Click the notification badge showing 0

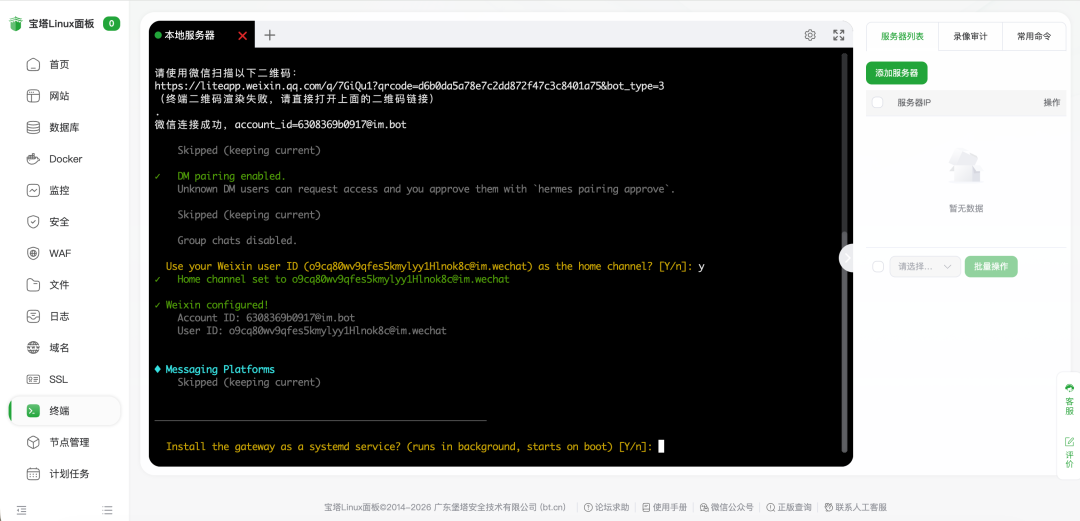pyautogui.click(x=112, y=24)
